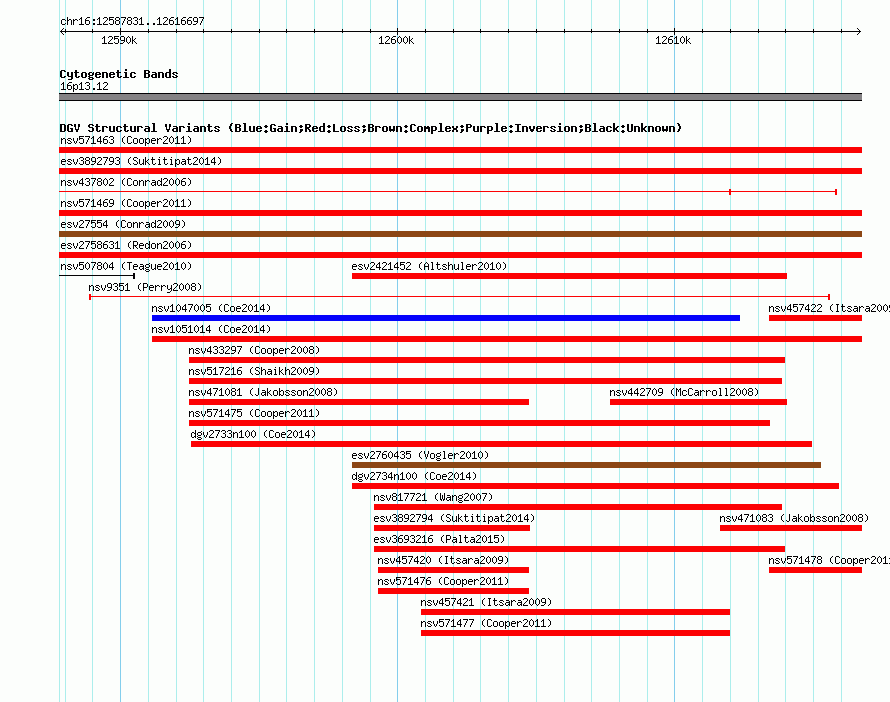Click the nsv571463 (Cooper2011) variant label
The width and height of the screenshot is (890, 702).
pyautogui.click(x=126, y=140)
